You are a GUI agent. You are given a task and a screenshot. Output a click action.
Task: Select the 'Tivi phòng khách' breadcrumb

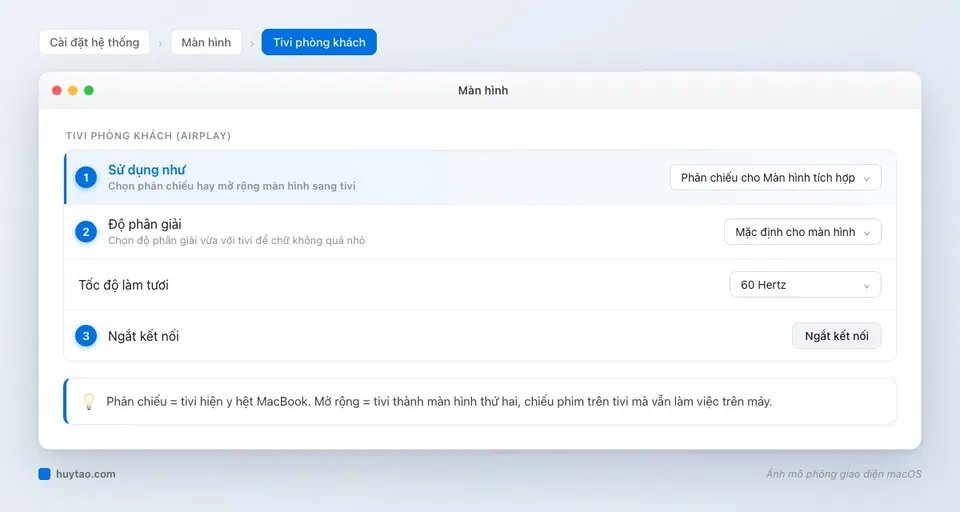pyautogui.click(x=319, y=42)
